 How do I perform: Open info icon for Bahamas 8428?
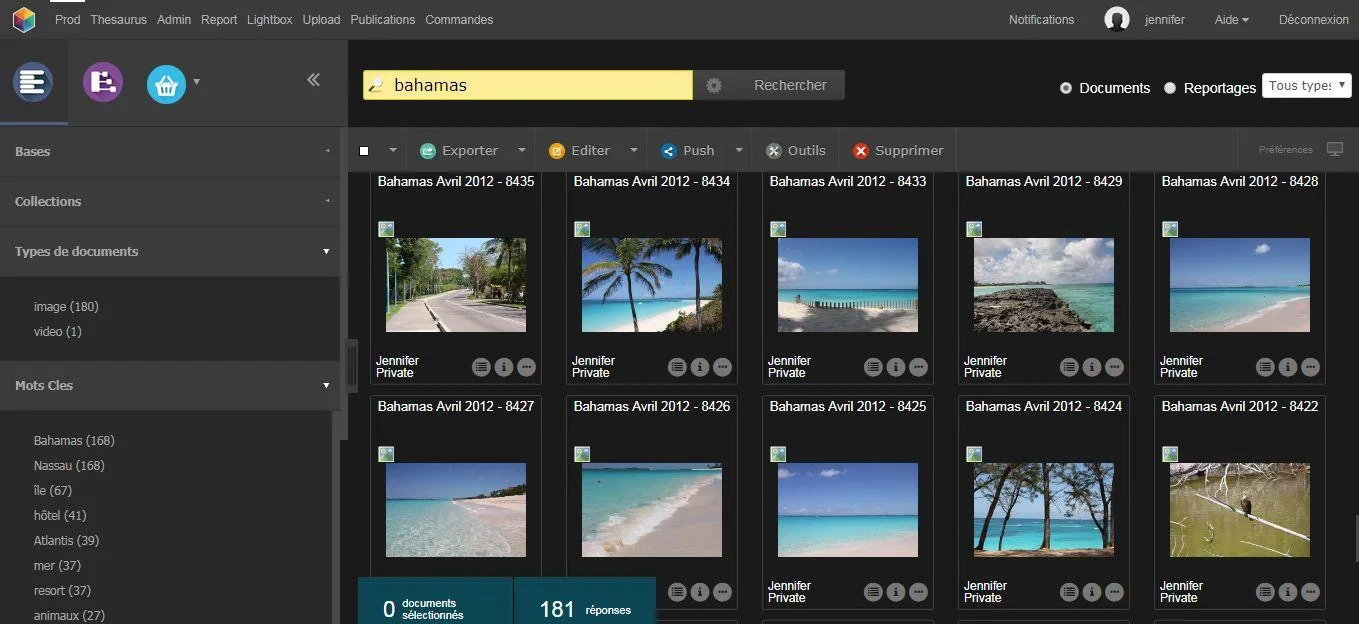(1288, 367)
